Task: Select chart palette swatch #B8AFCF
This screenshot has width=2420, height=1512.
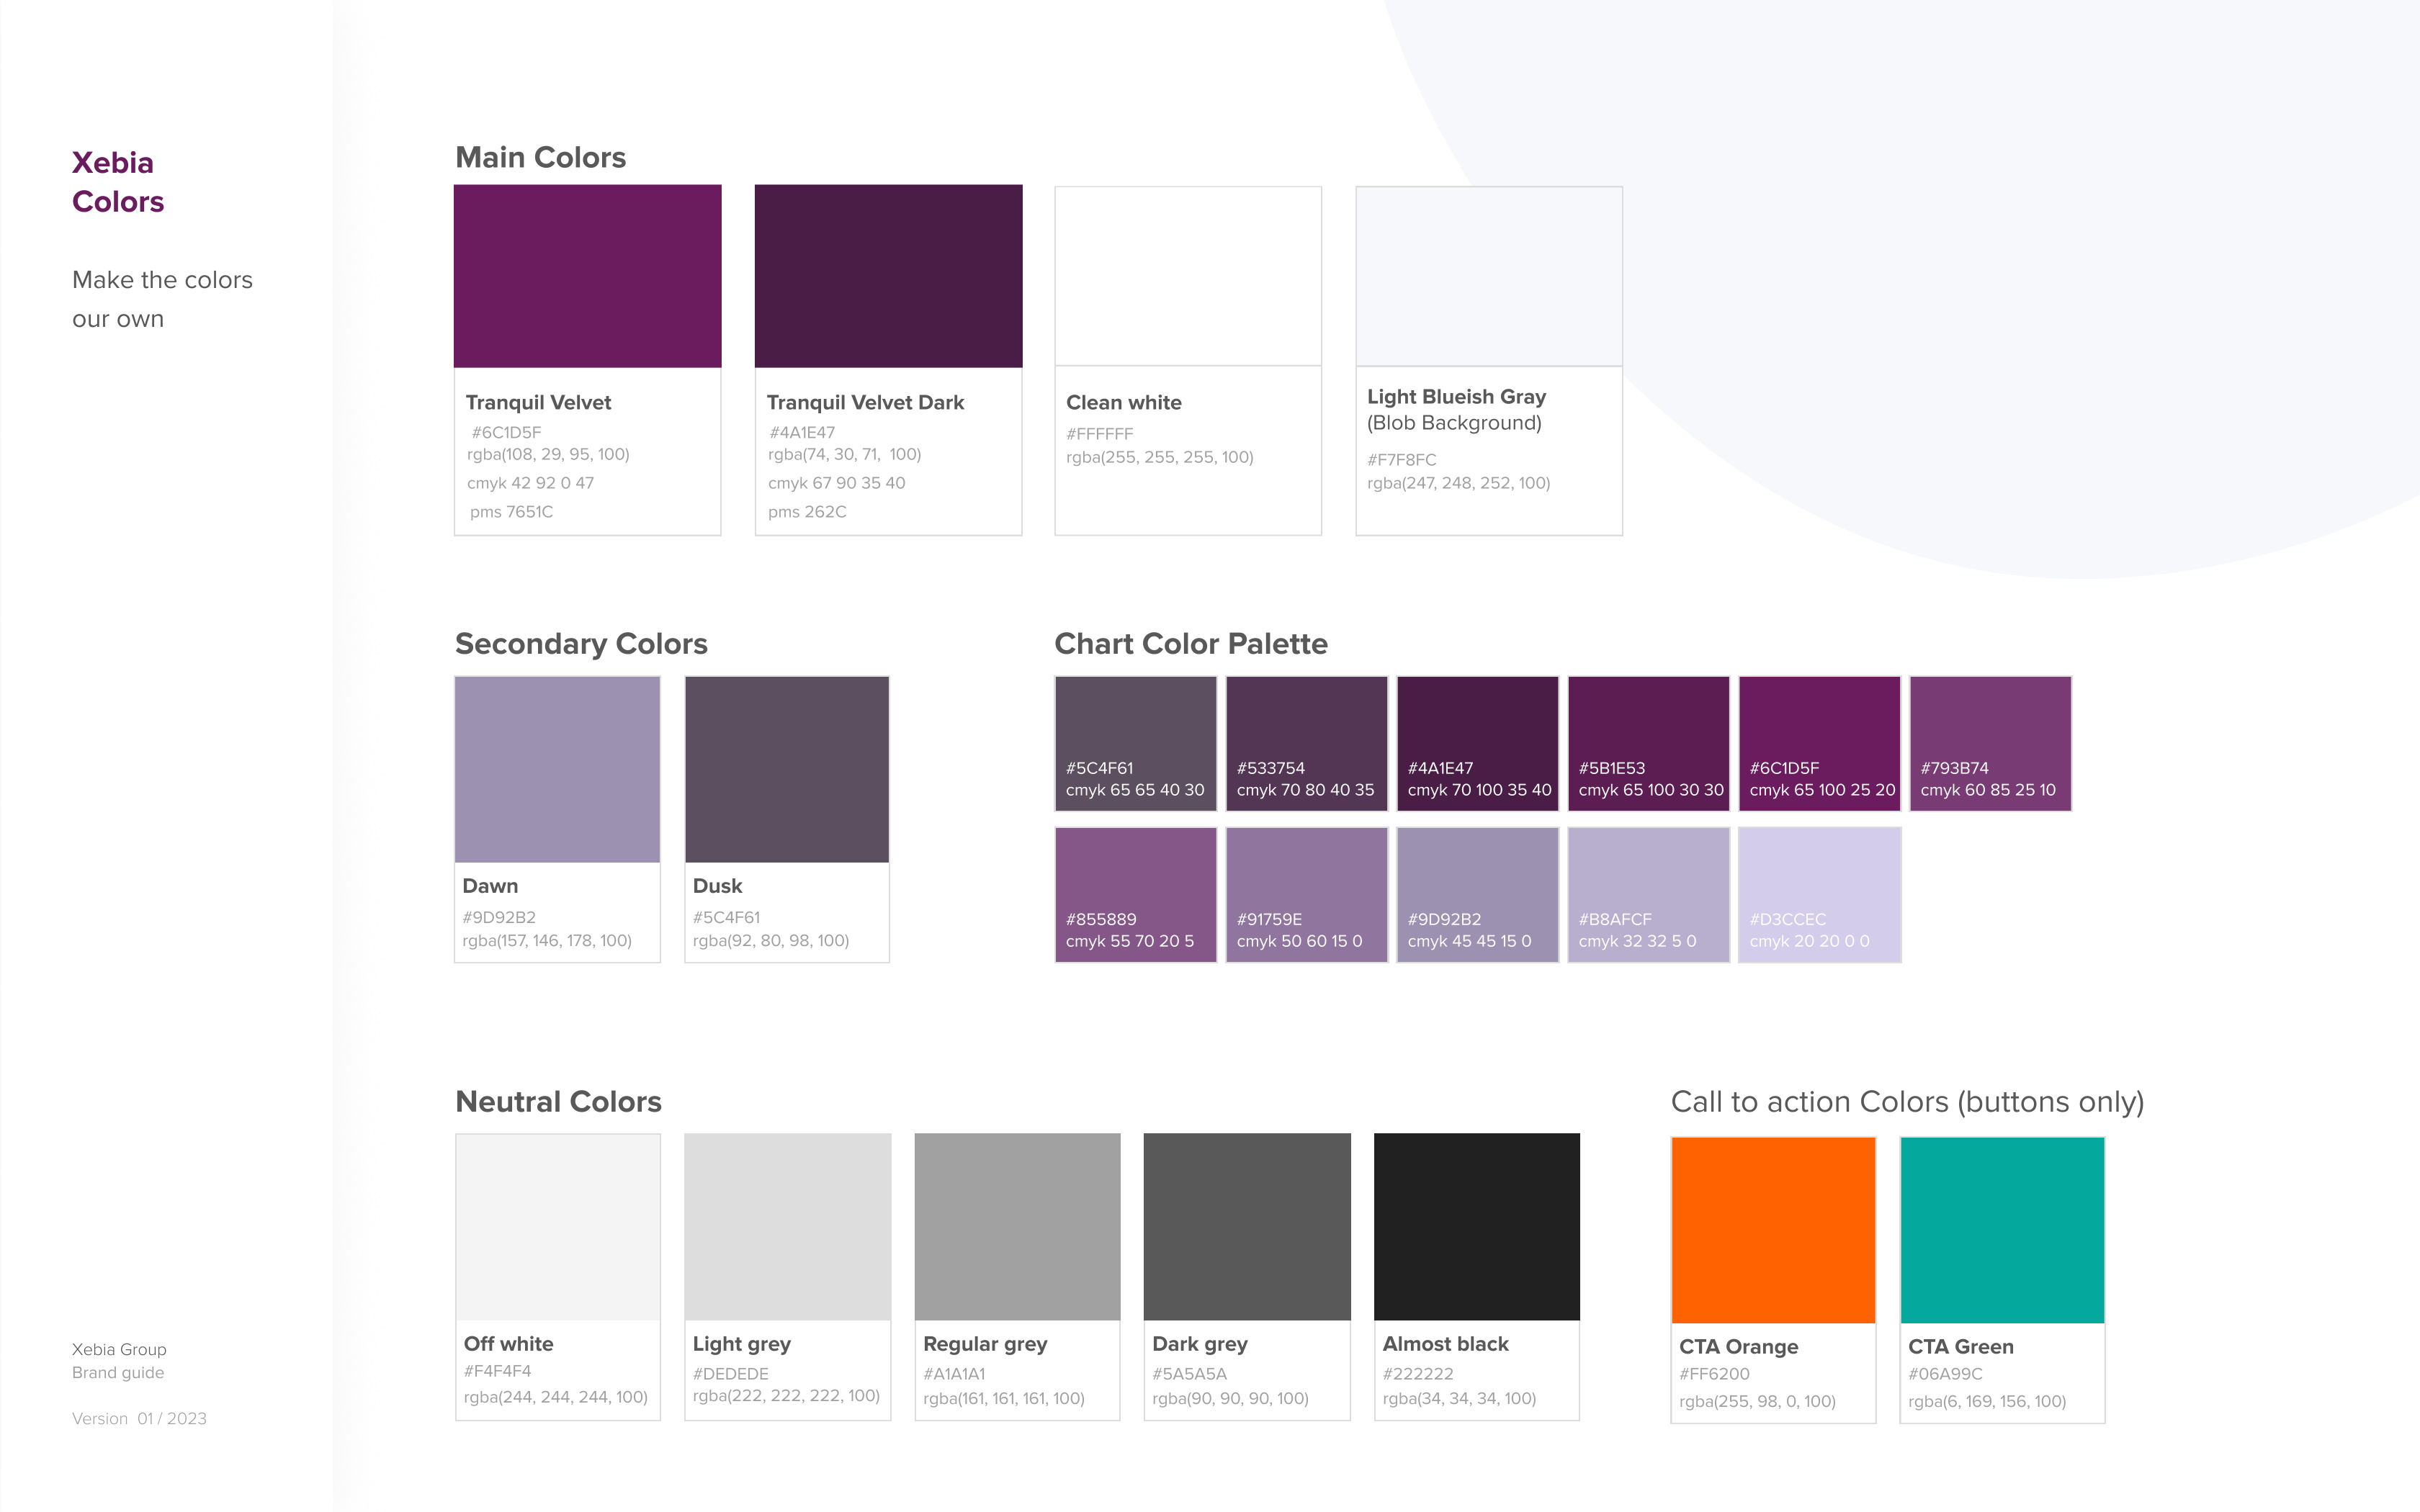Action: [x=1649, y=895]
